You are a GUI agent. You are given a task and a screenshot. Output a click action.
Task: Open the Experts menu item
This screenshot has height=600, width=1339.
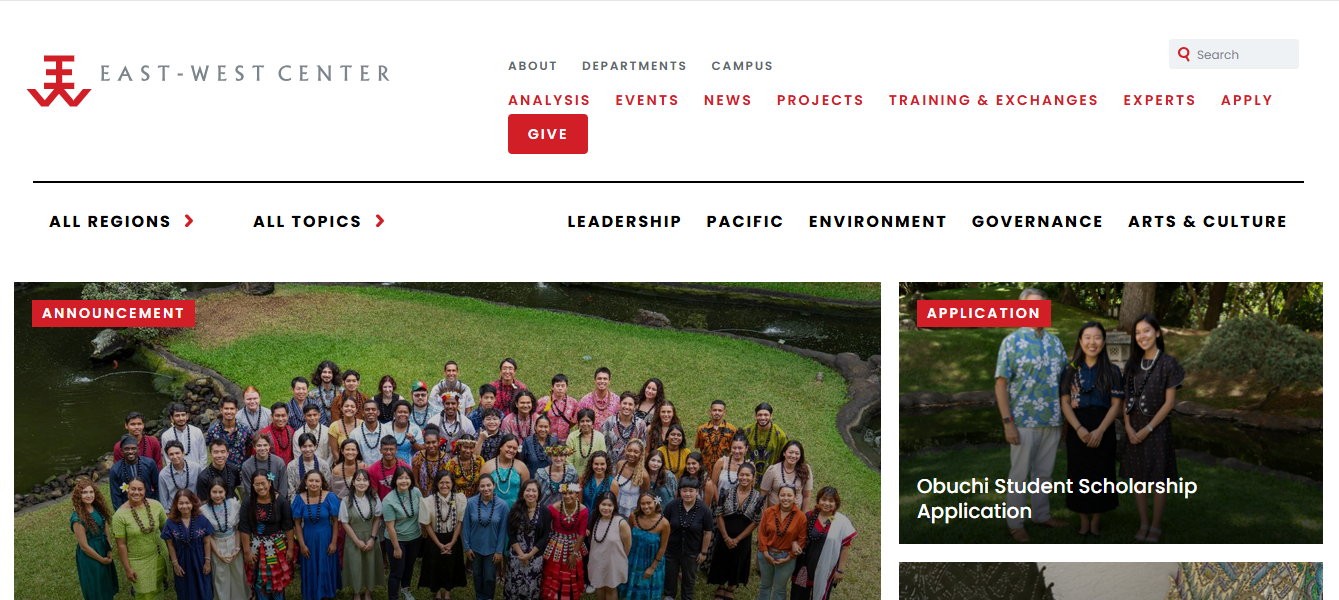point(1159,100)
